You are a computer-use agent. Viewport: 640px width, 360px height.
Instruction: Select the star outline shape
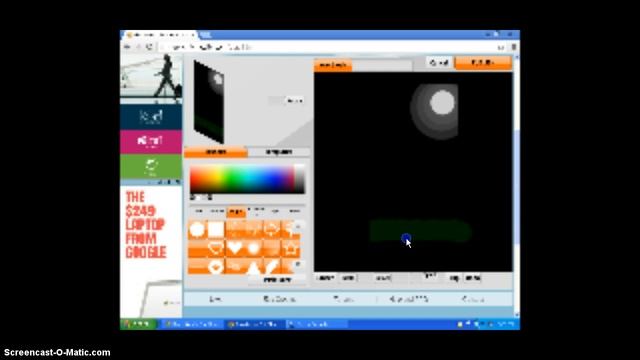coord(291,248)
